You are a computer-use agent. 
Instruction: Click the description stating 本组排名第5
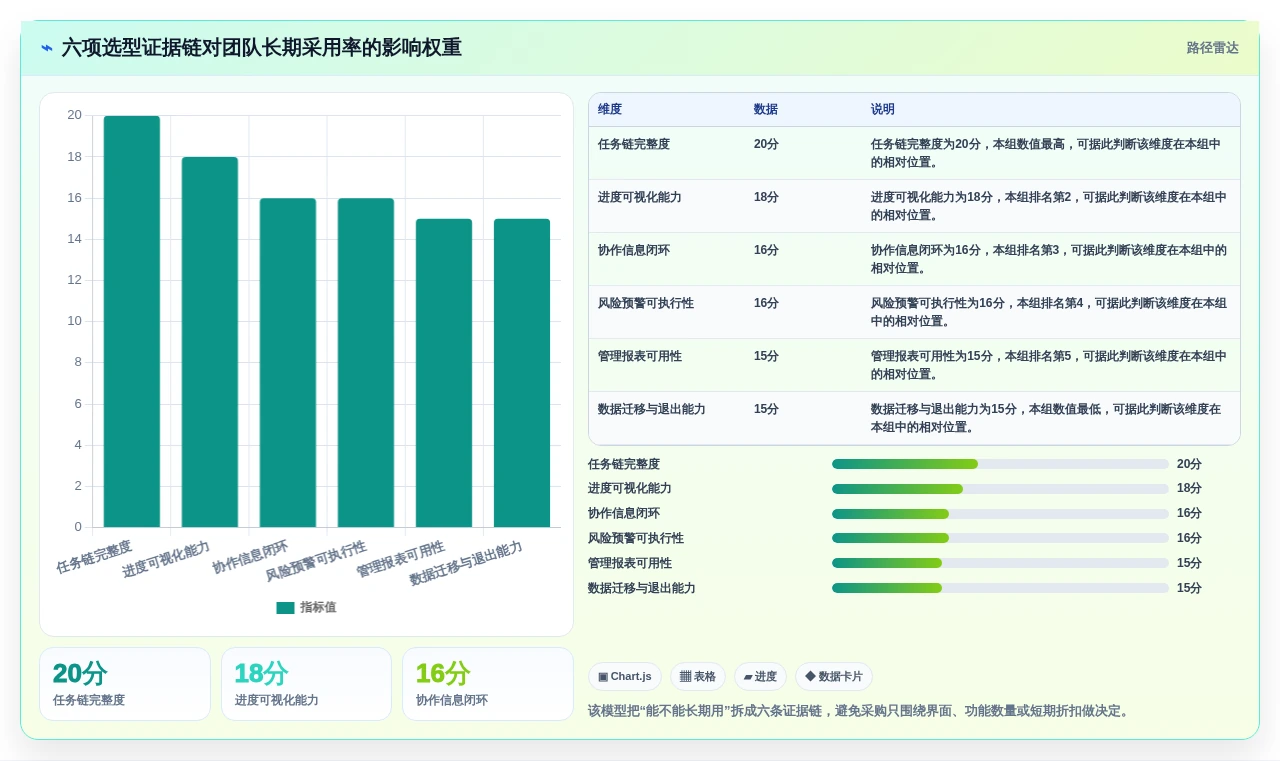(x=1048, y=365)
